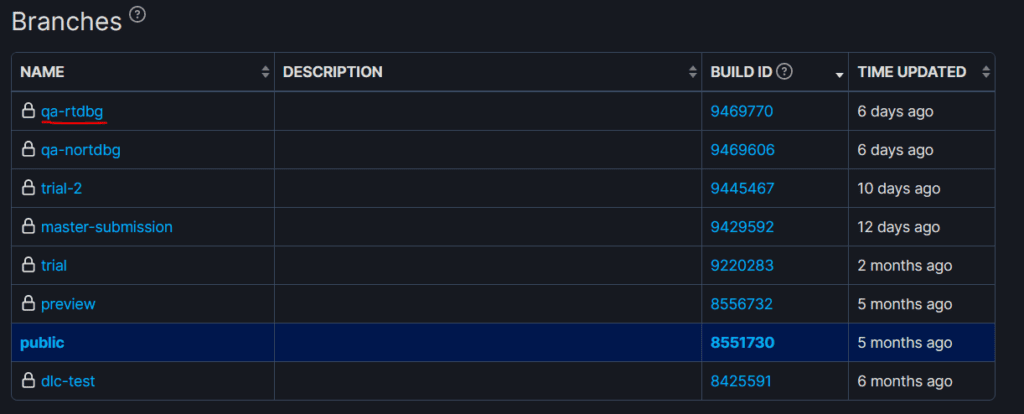Click the lock icon on qa-rtdbg row
Viewport: 1024px width, 414px height.
[28, 111]
